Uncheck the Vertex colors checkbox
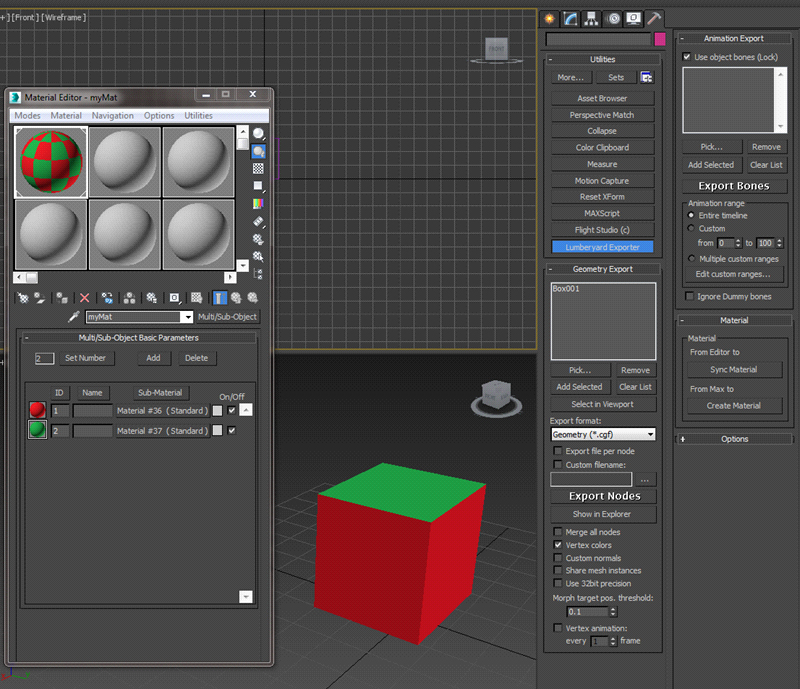The height and width of the screenshot is (689, 800). (x=558, y=545)
